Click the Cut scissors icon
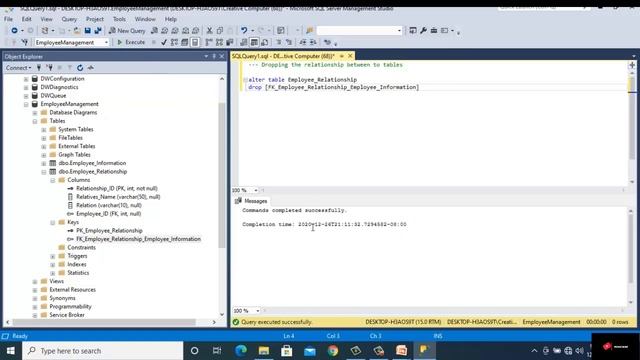Screen dimensions: 640x360 (x=209, y=31)
